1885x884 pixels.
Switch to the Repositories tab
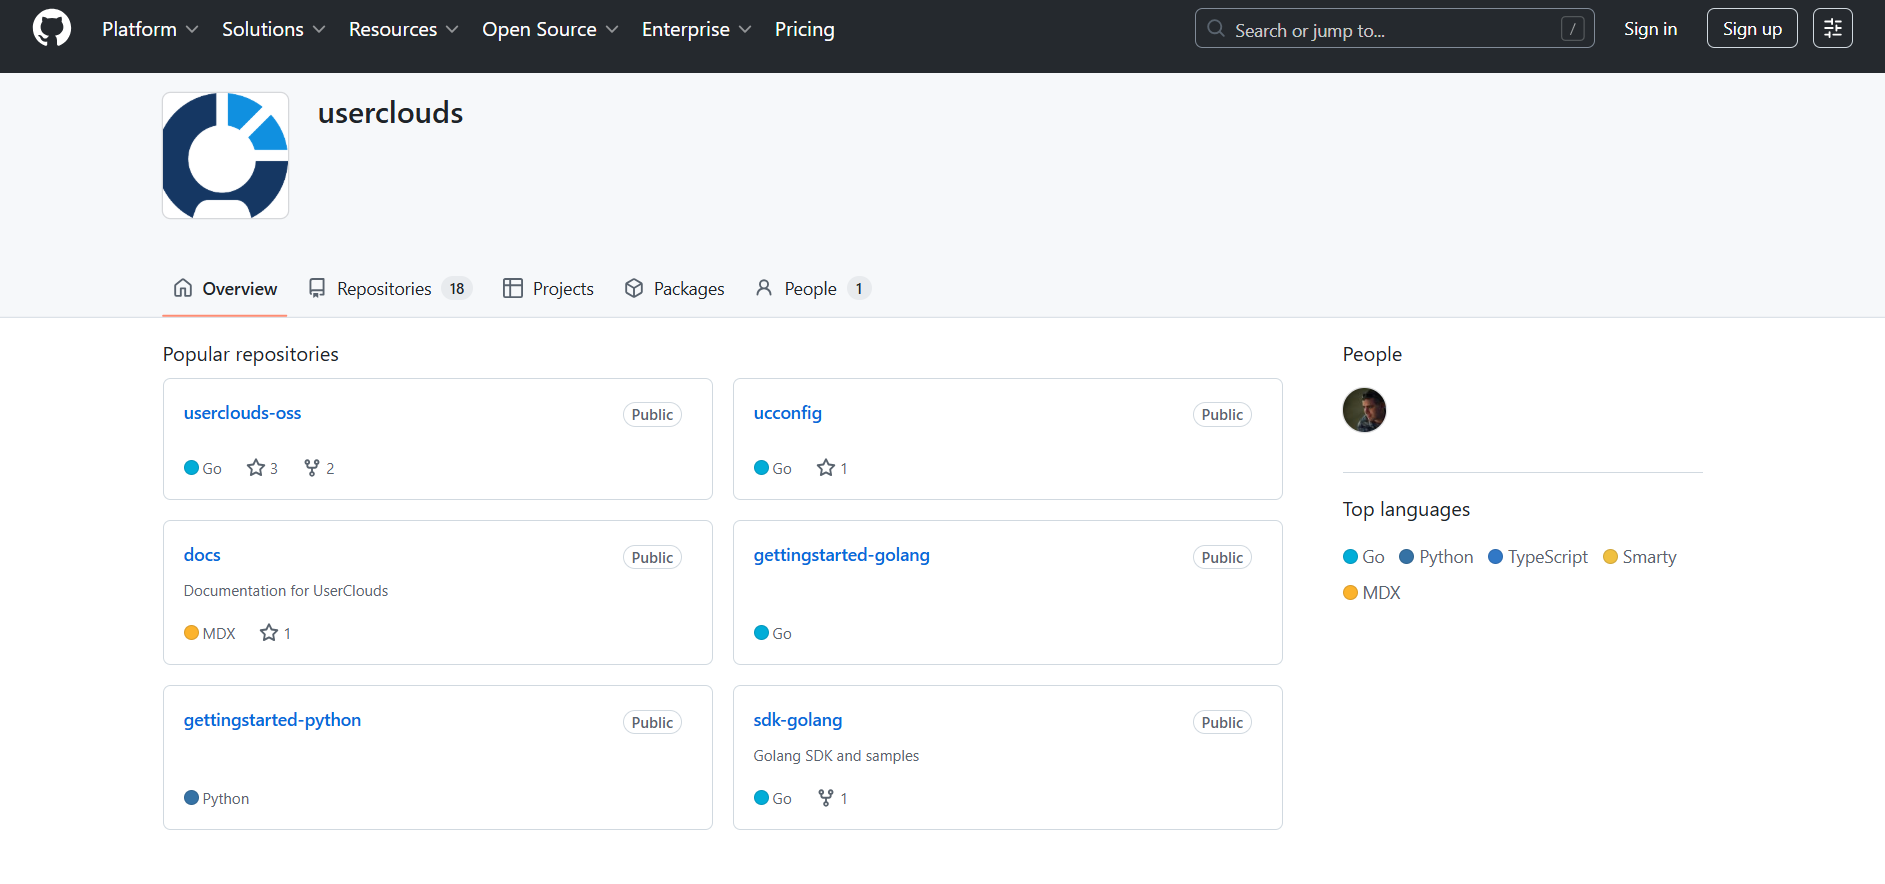[390, 289]
